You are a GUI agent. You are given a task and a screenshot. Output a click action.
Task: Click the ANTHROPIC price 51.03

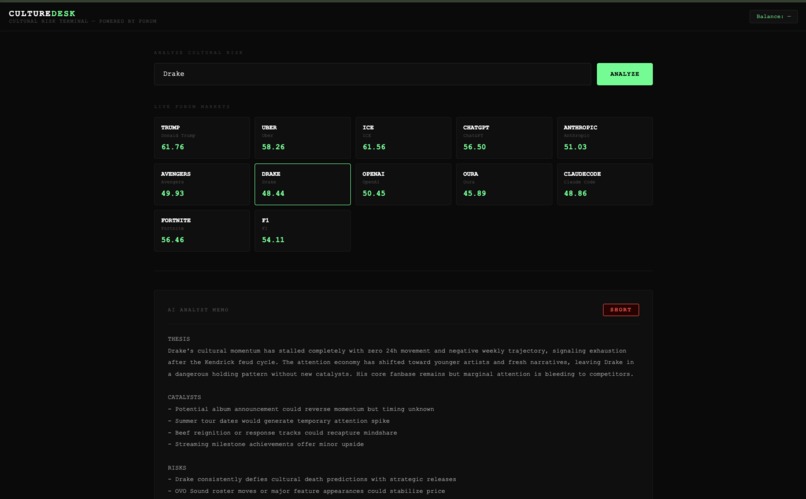575,147
